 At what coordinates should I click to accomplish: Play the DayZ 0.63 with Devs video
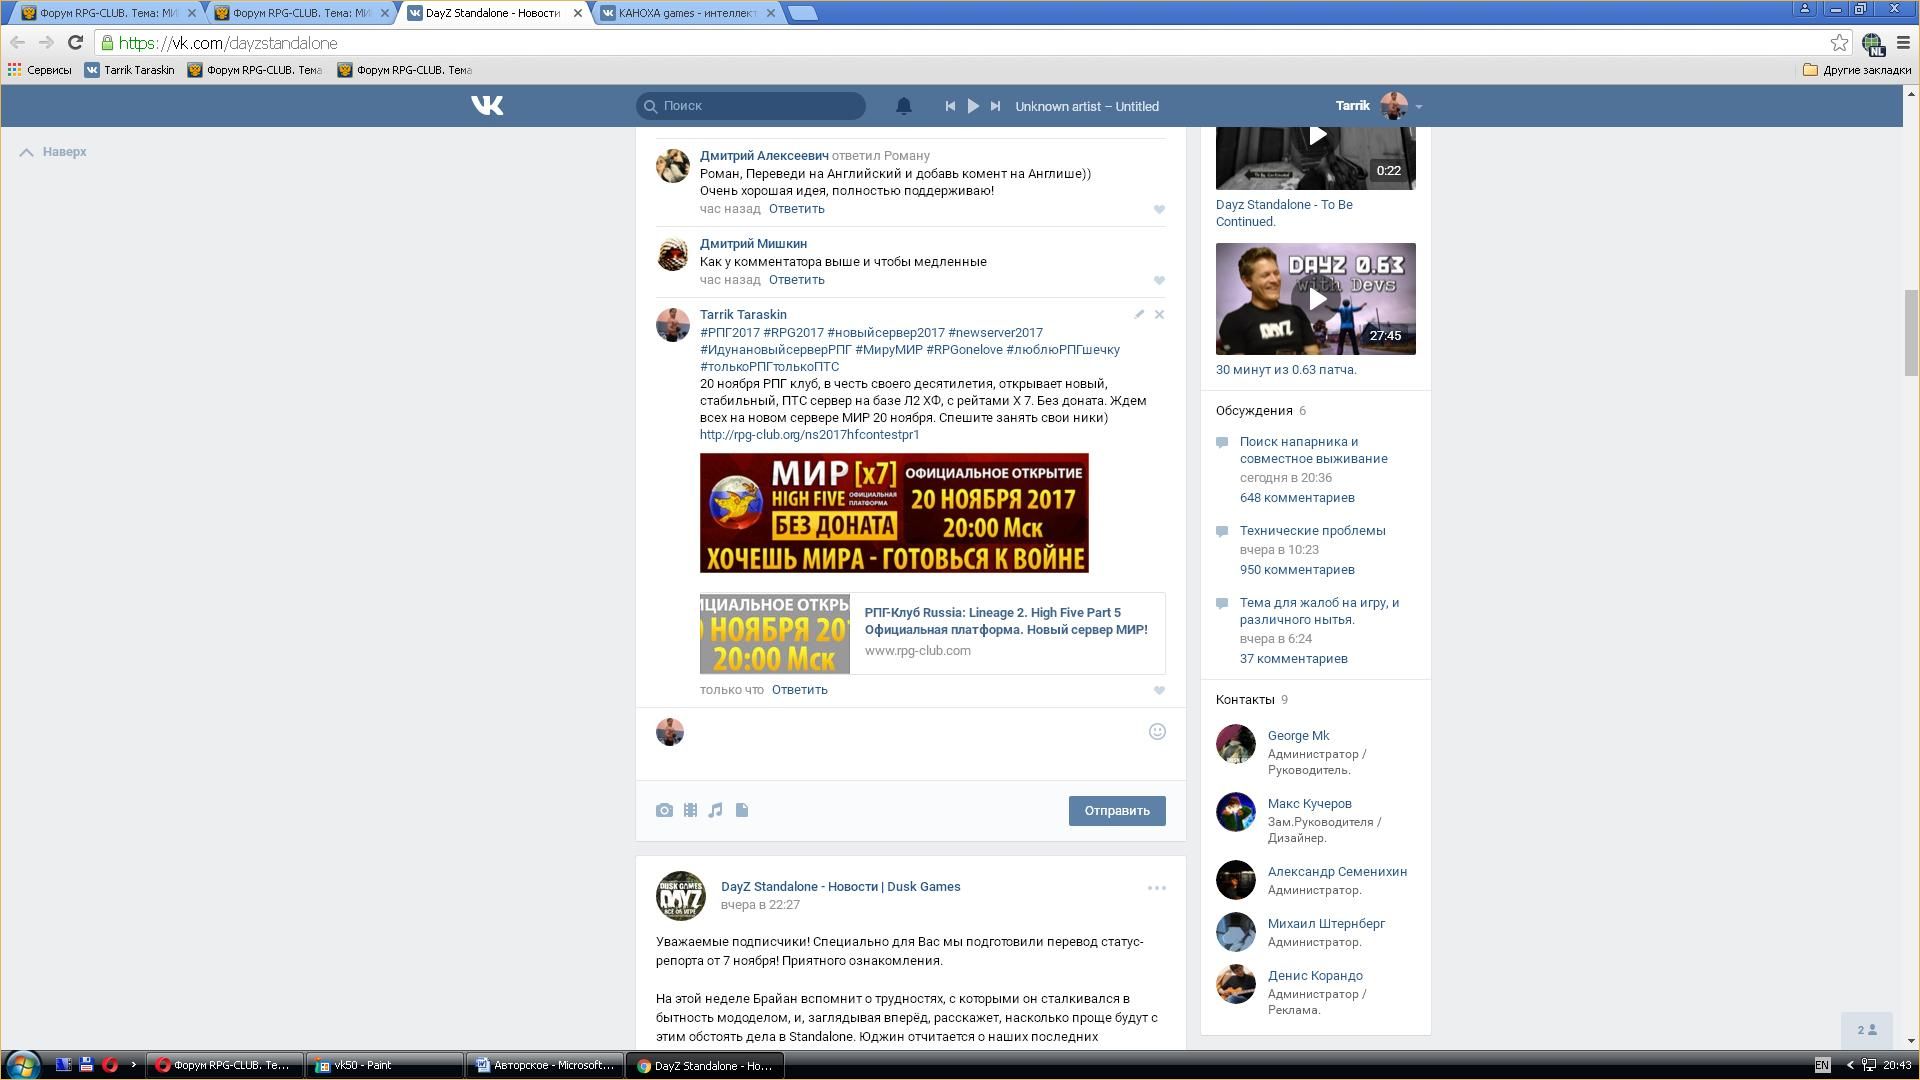(1316, 299)
